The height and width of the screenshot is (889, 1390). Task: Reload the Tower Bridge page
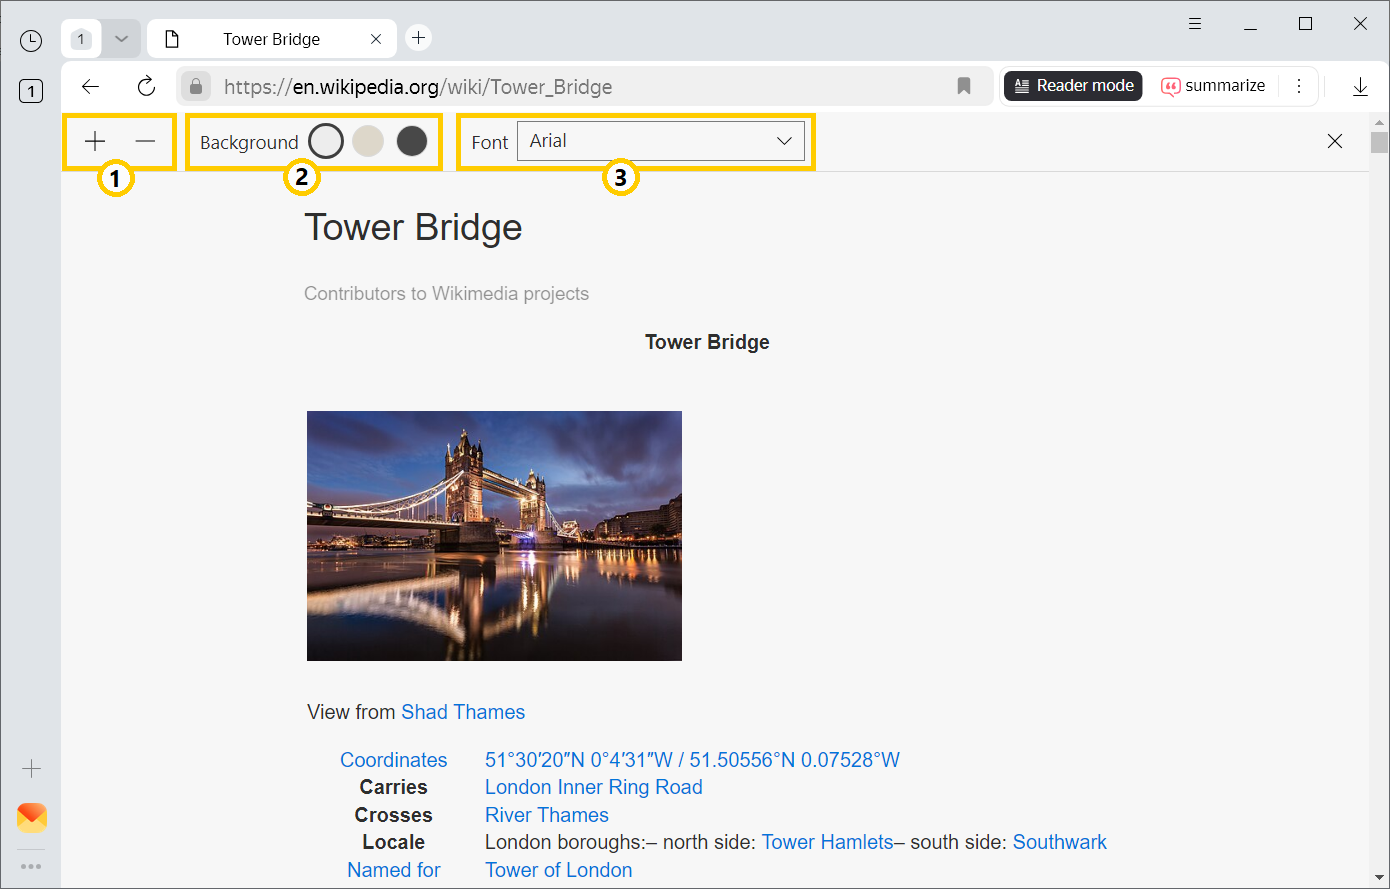(x=146, y=86)
